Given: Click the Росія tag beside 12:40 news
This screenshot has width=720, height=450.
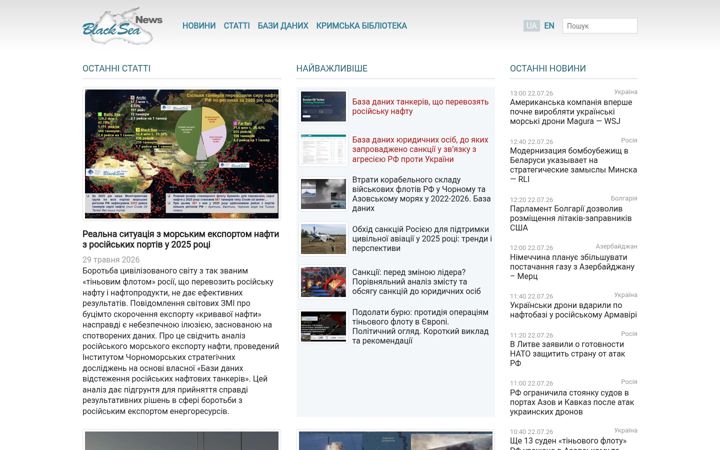Looking at the screenshot, I should pos(629,140).
